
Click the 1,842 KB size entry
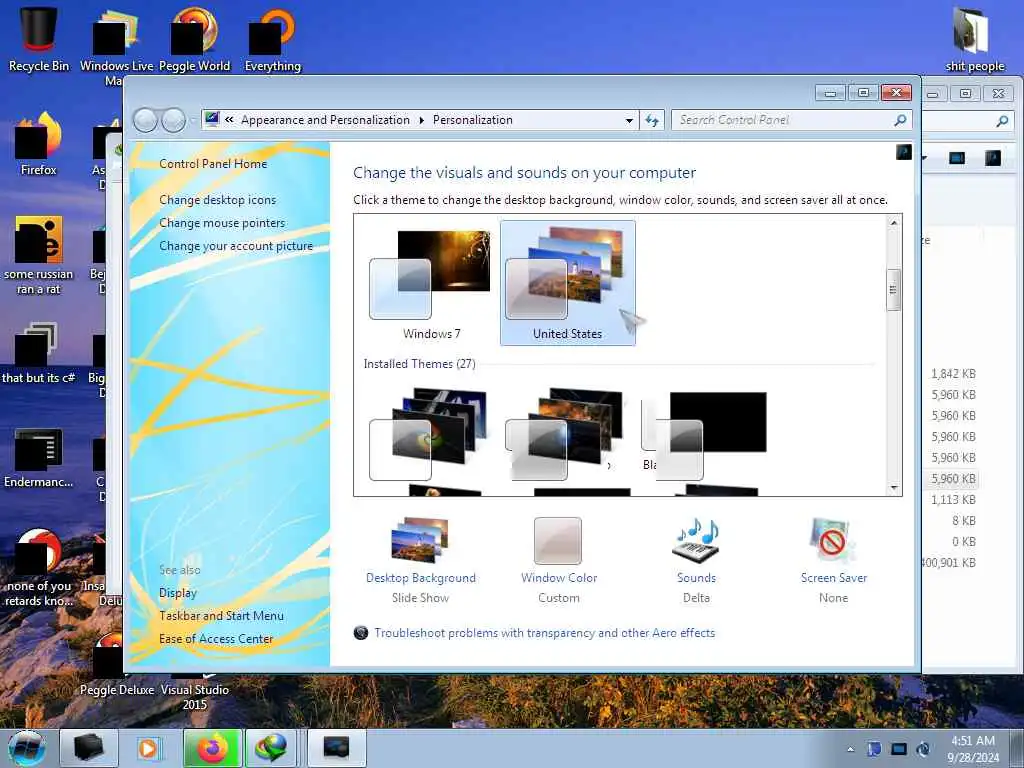[x=953, y=374]
